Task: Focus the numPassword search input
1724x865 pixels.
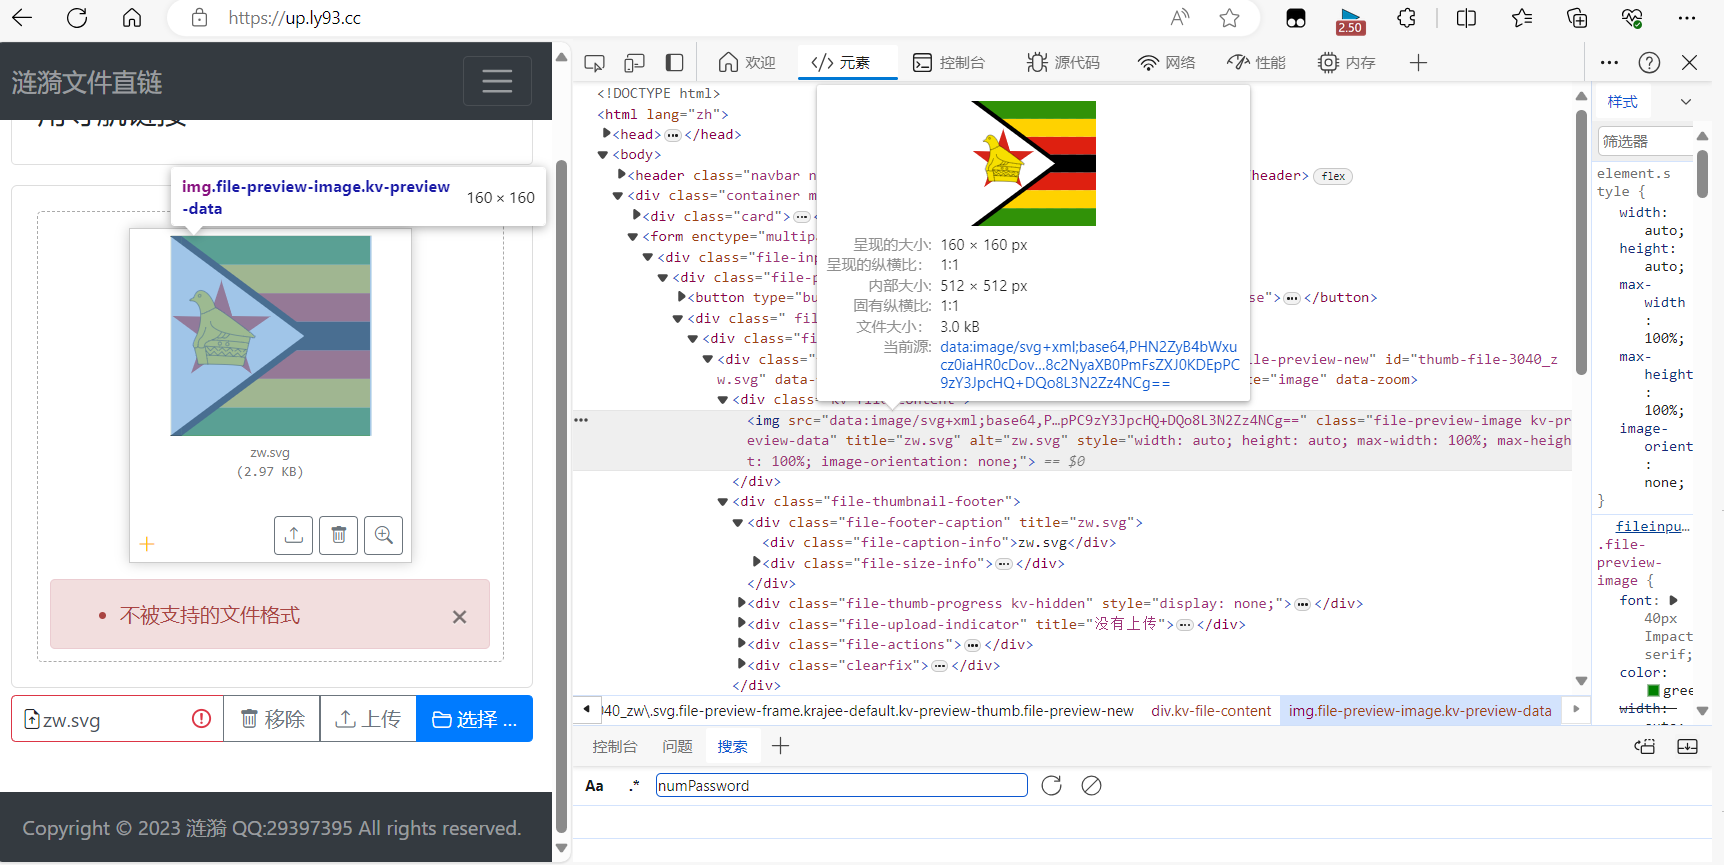Action: click(x=841, y=786)
